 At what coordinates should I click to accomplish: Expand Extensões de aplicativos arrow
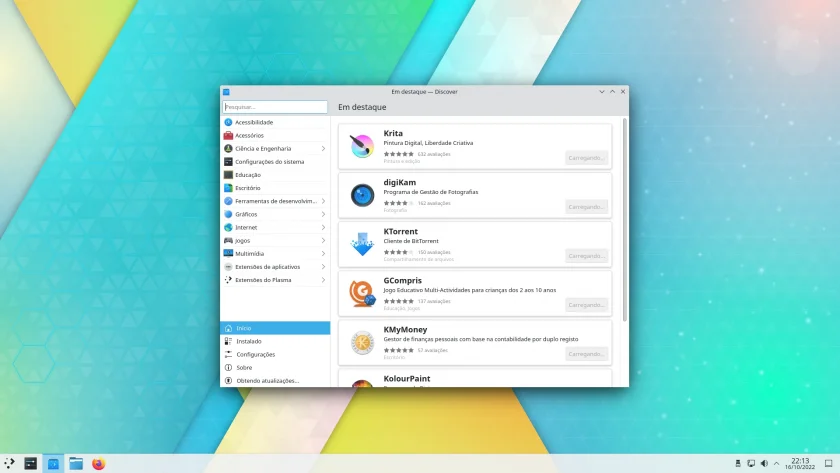pyautogui.click(x=323, y=267)
